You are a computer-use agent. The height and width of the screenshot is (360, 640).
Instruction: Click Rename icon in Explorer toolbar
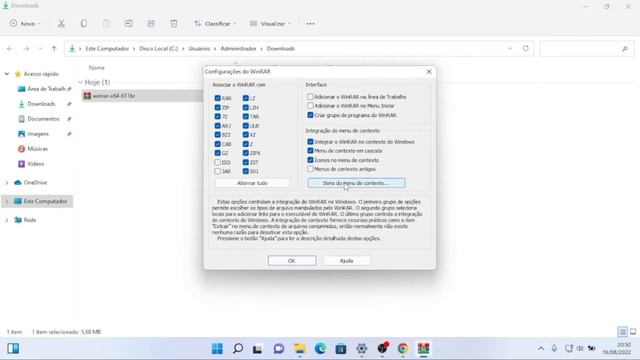129,24
